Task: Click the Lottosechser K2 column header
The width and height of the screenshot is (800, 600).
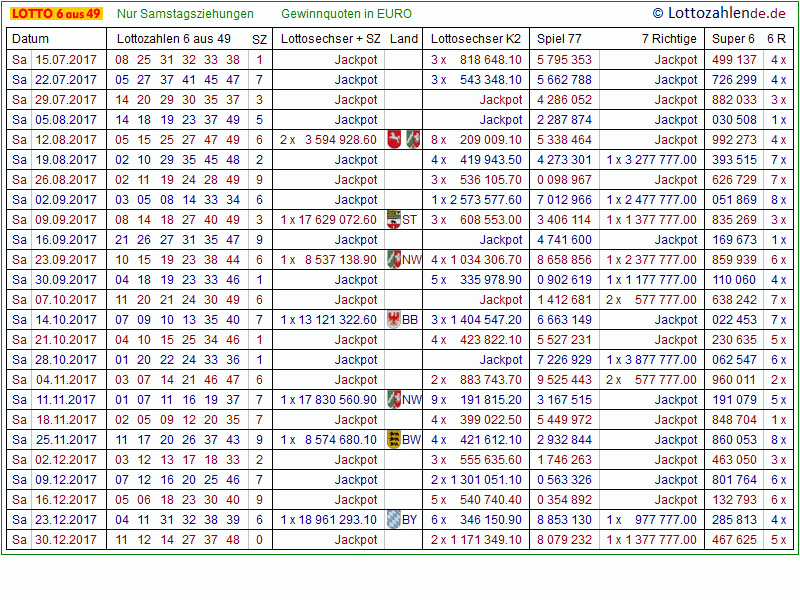Action: [x=476, y=39]
